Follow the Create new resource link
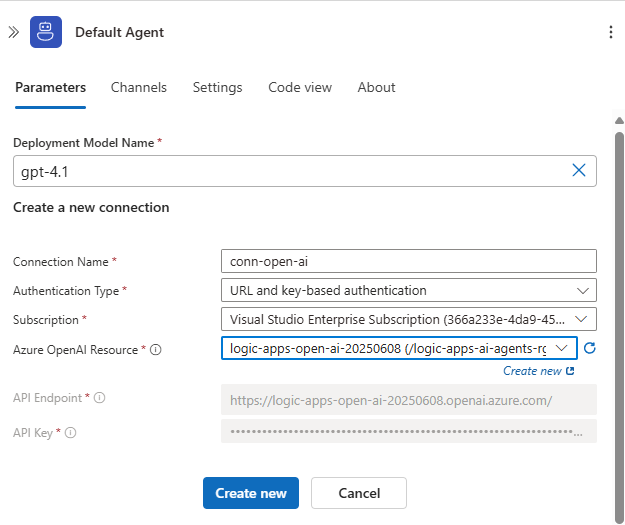 538,371
